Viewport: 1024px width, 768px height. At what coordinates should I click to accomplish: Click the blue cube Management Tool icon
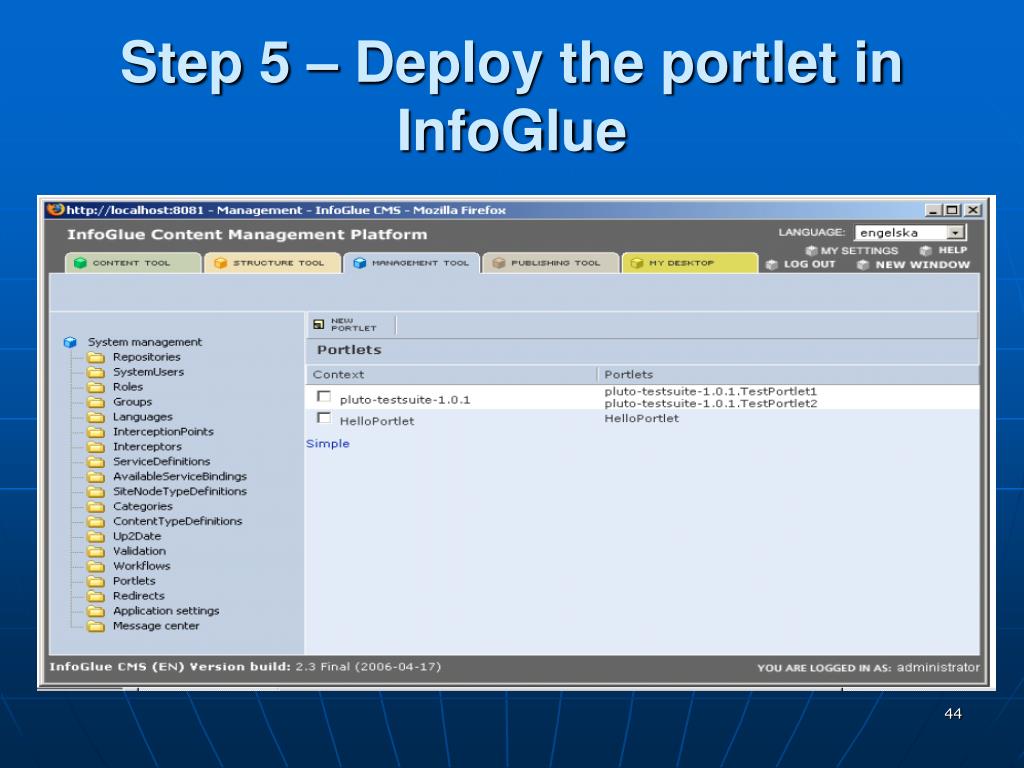tap(359, 263)
